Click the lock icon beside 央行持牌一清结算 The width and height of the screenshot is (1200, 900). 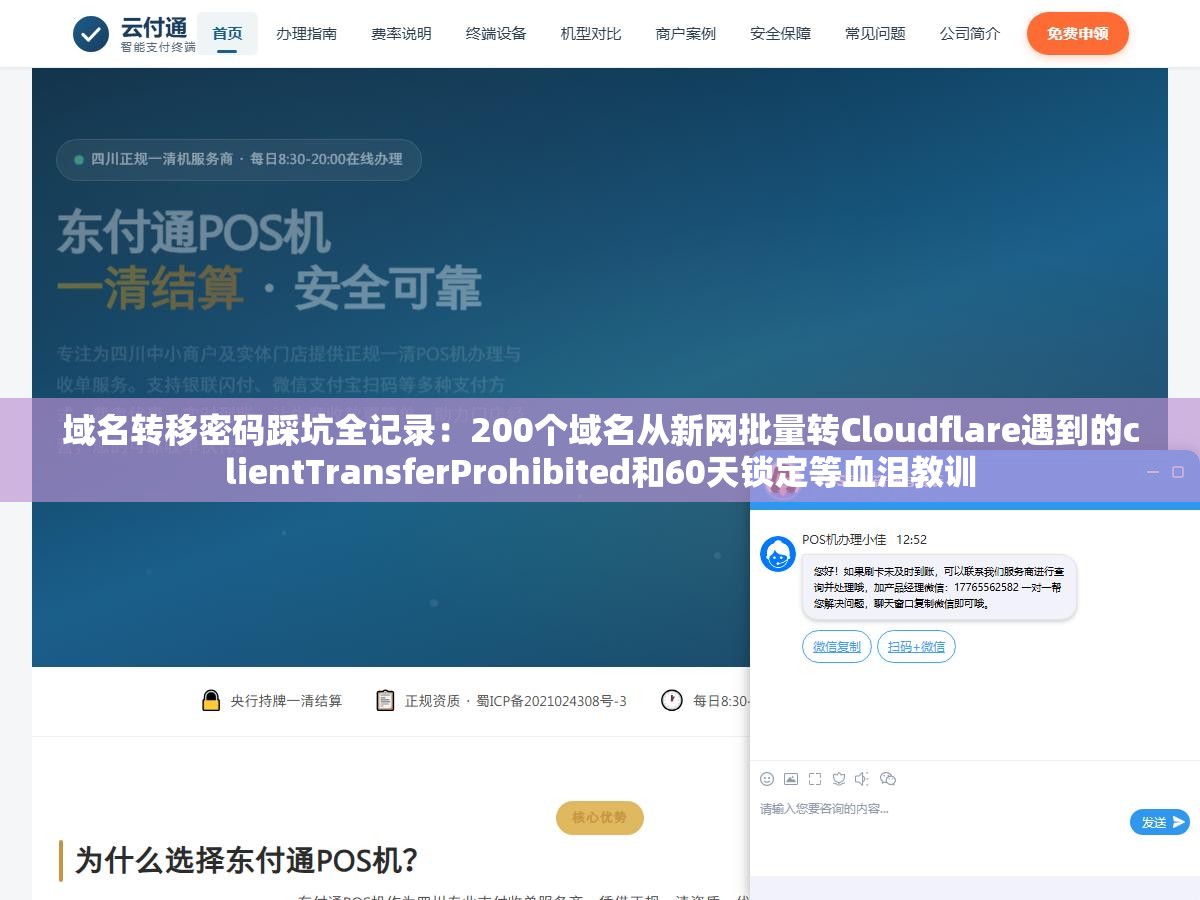tap(211, 700)
